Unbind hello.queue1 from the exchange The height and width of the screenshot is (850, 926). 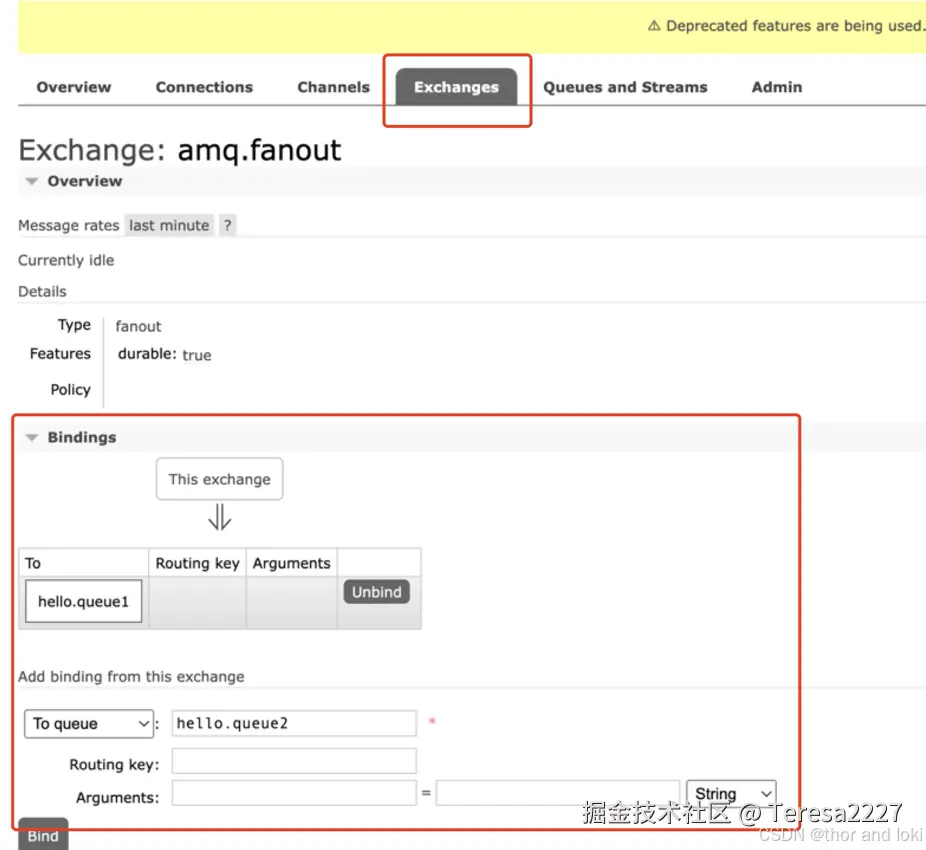pos(377,592)
